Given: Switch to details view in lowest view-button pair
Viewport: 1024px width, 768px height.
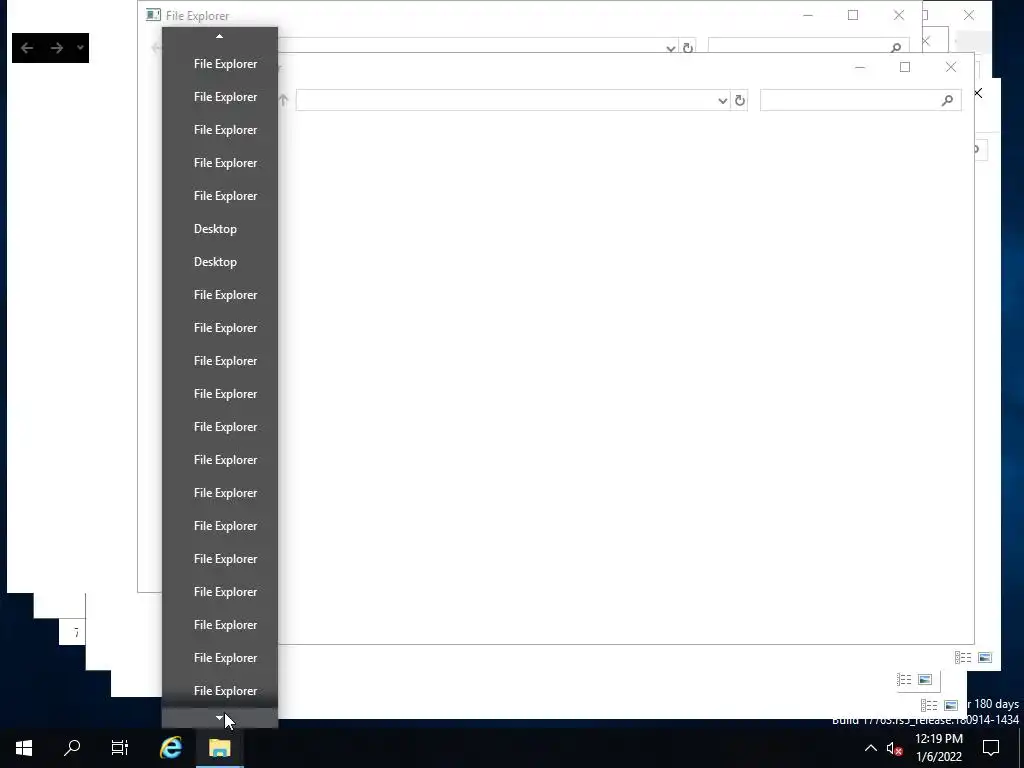Looking at the screenshot, I should pos(929,705).
